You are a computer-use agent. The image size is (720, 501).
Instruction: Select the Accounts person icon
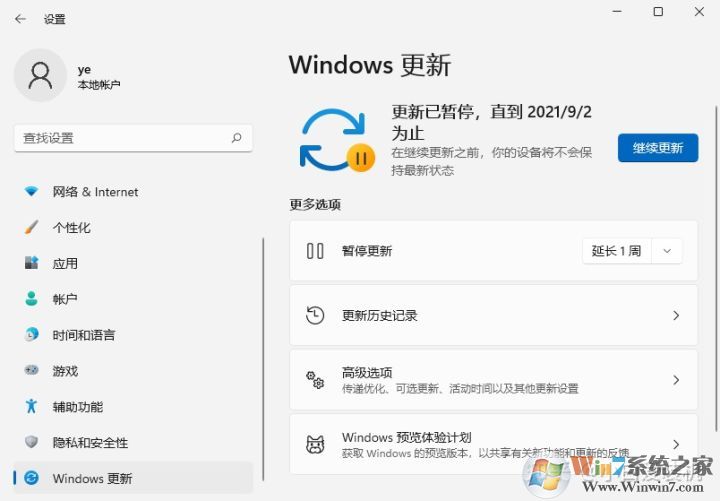pos(31,298)
